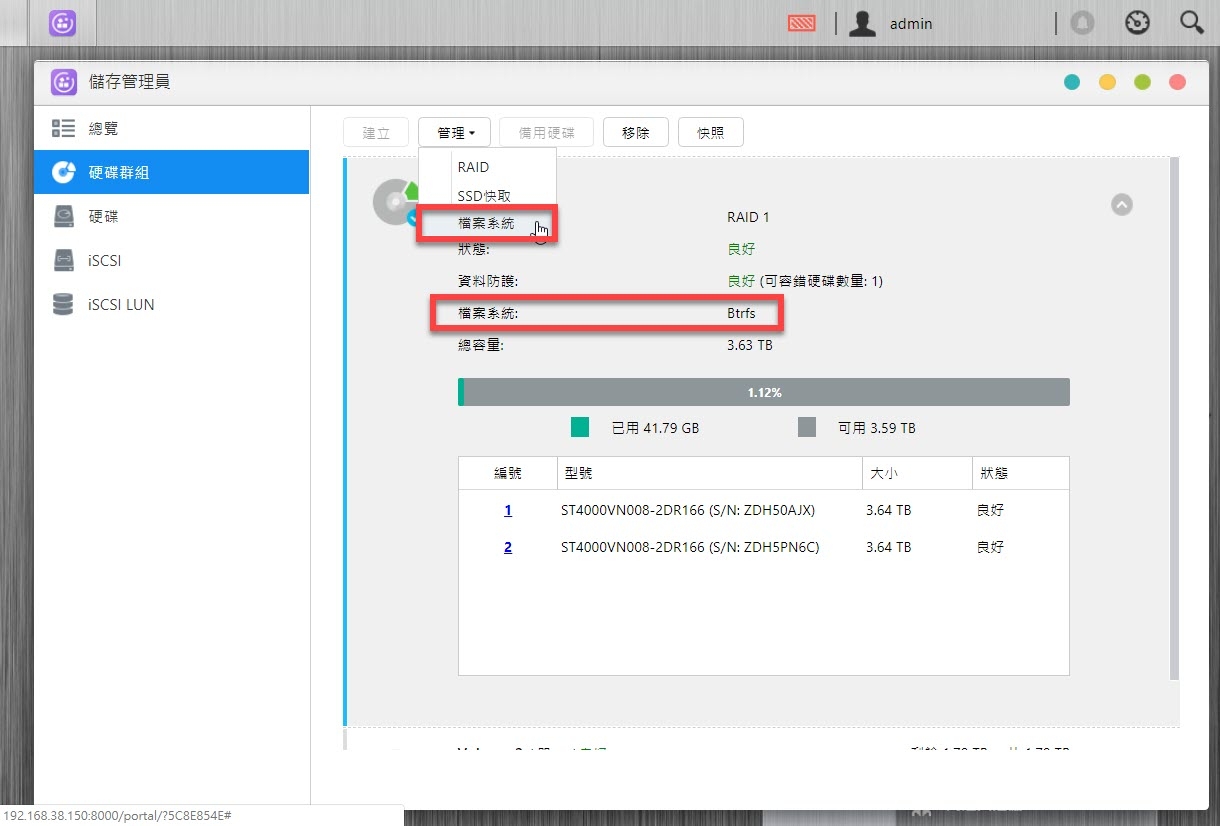
Task: Click the Storage Manager app icon in title bar
Action: tap(64, 82)
